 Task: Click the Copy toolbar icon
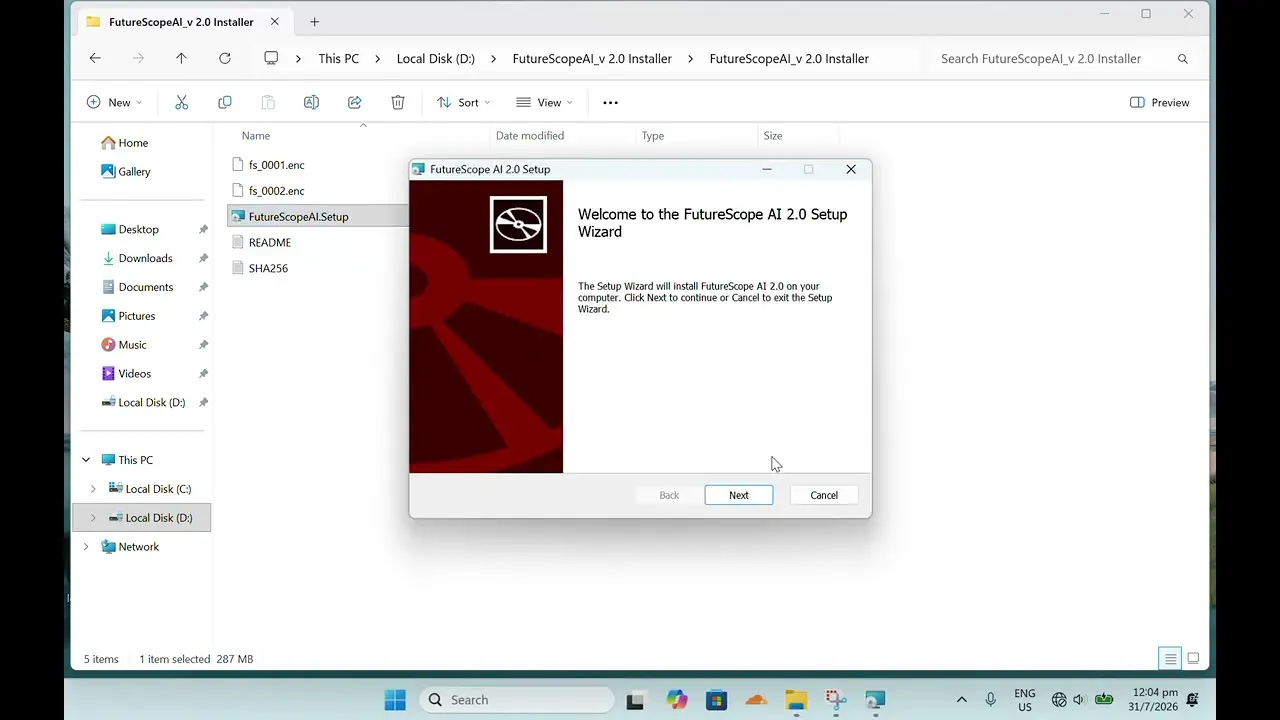225,102
